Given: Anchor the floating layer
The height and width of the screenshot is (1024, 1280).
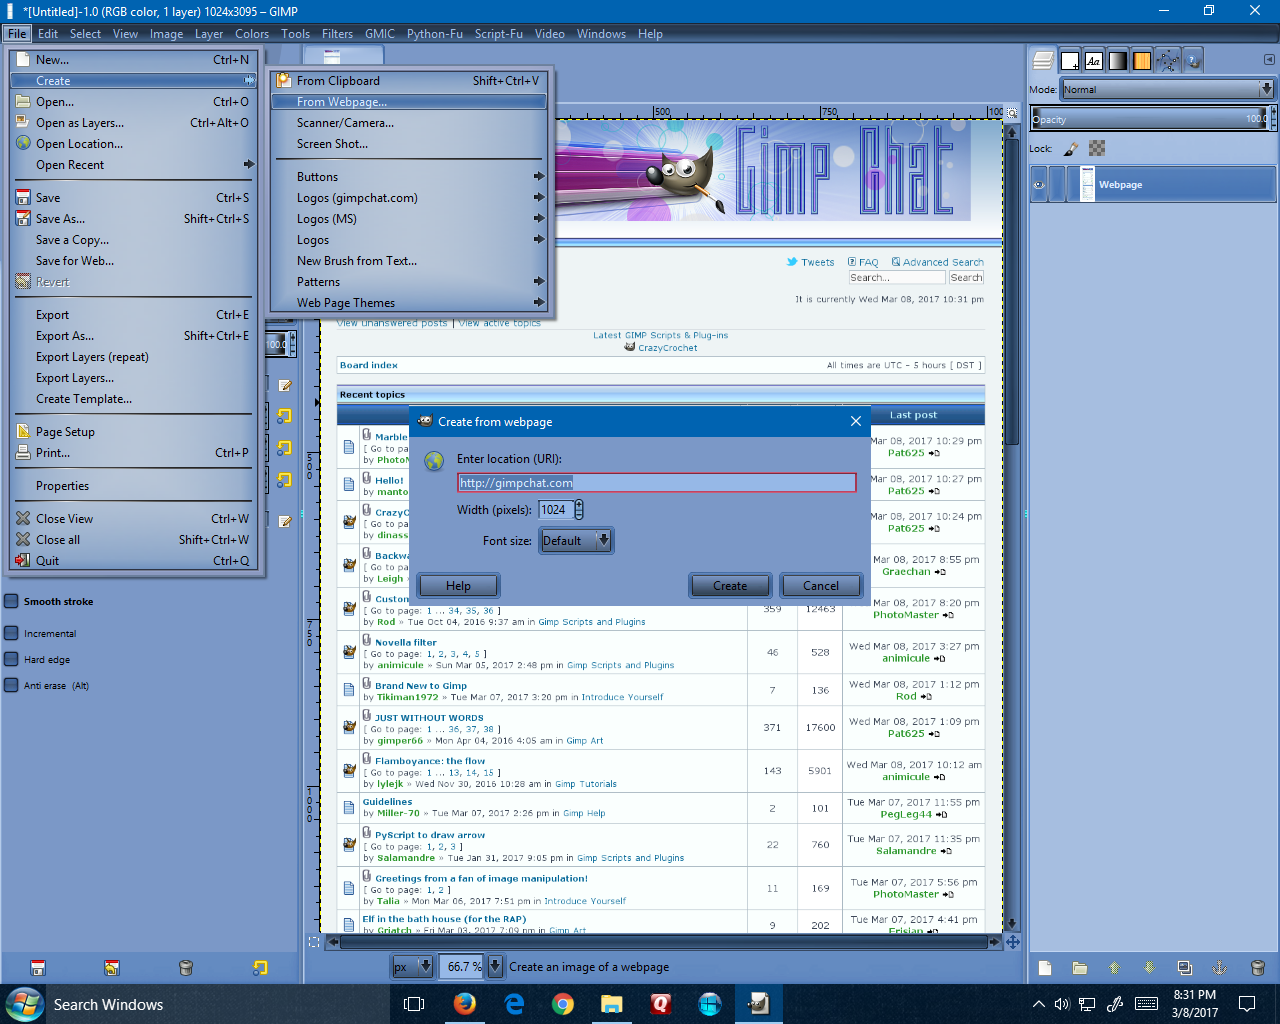Looking at the screenshot, I should click(1220, 968).
